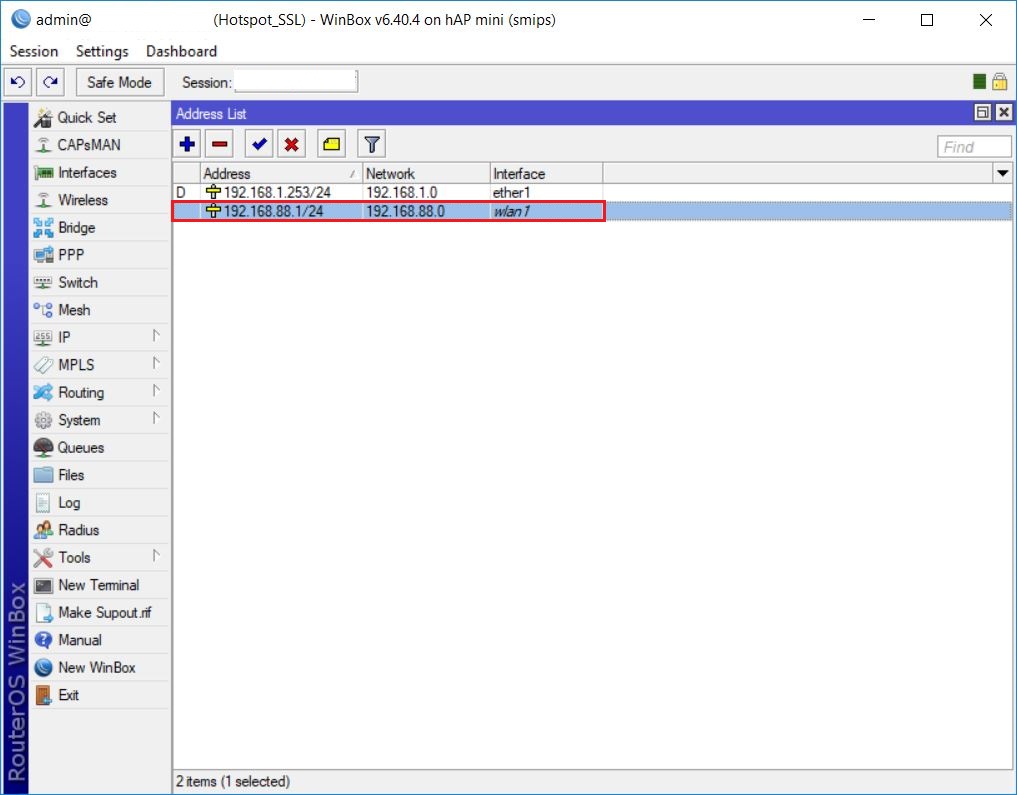Sort by Interface column header
This screenshot has height=795, width=1017.
(x=547, y=174)
